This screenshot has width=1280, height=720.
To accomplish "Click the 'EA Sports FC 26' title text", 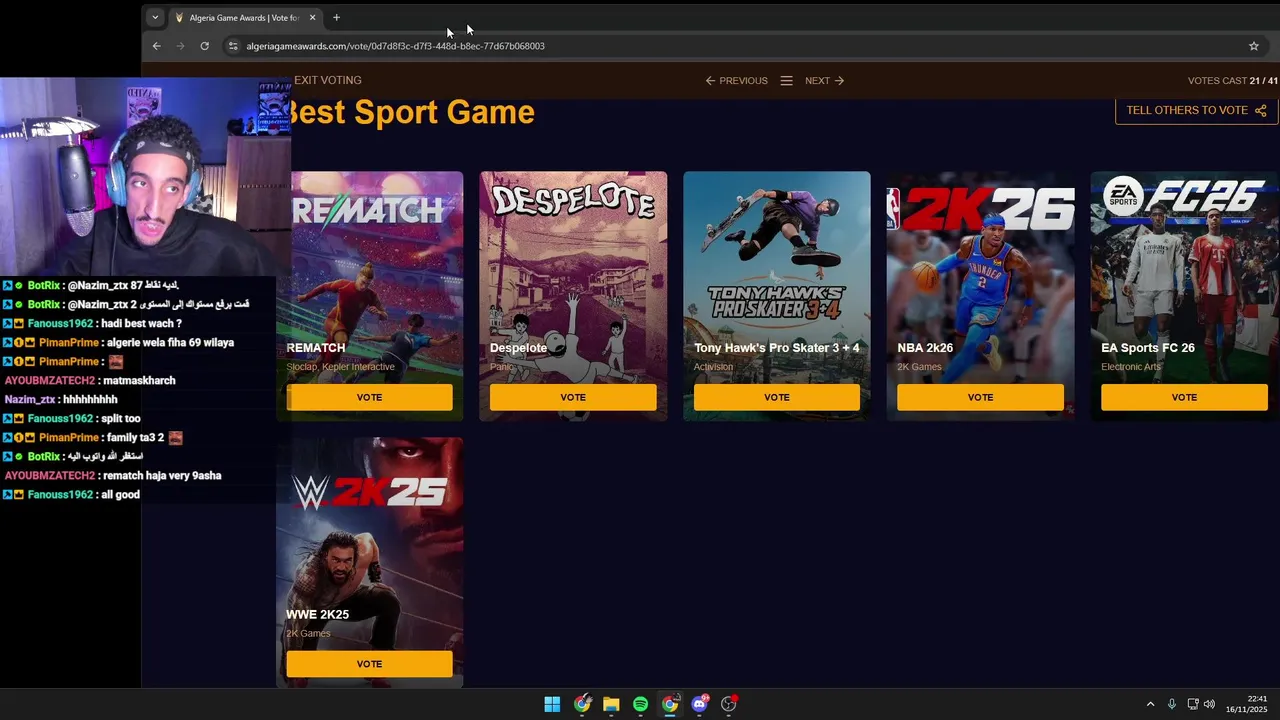I will 1148,348.
